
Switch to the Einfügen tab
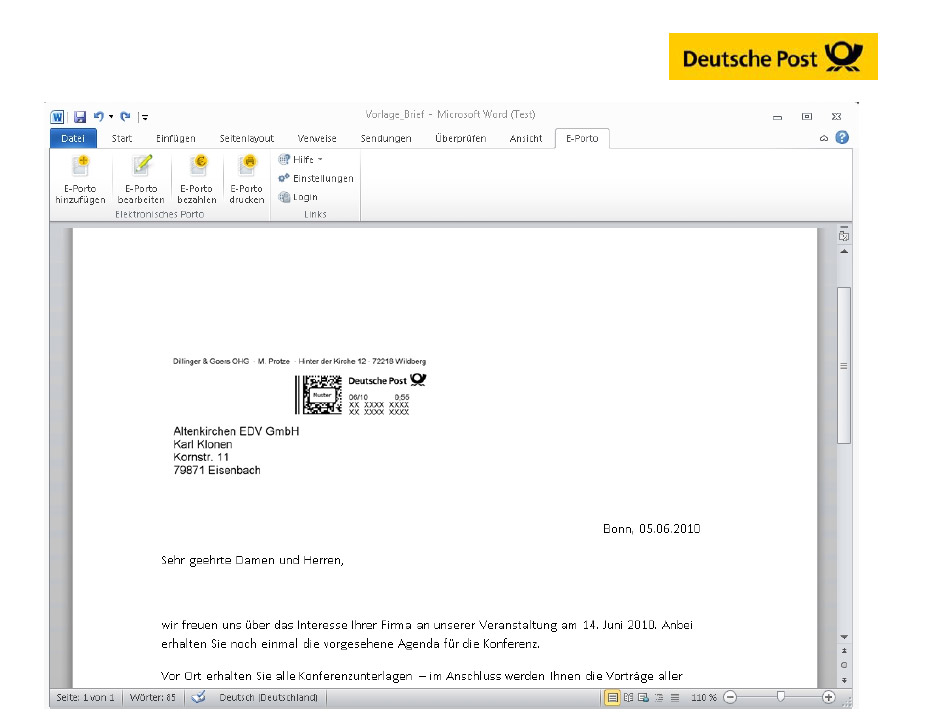pyautogui.click(x=175, y=138)
